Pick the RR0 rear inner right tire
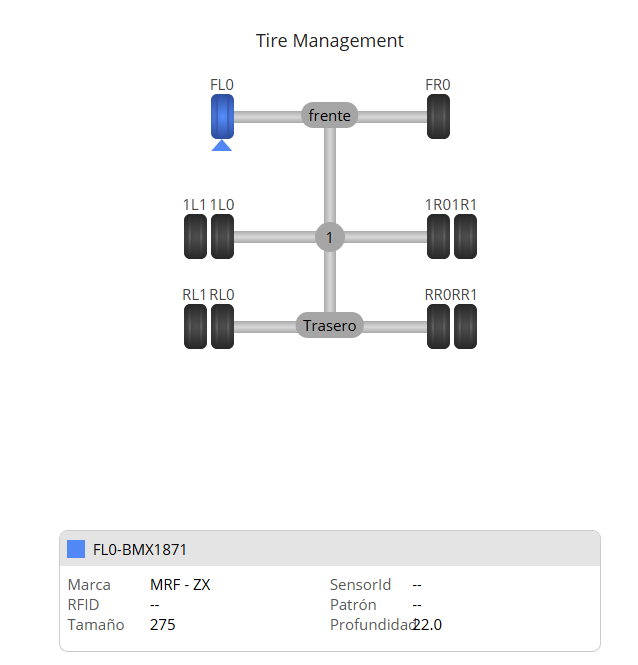 click(438, 326)
